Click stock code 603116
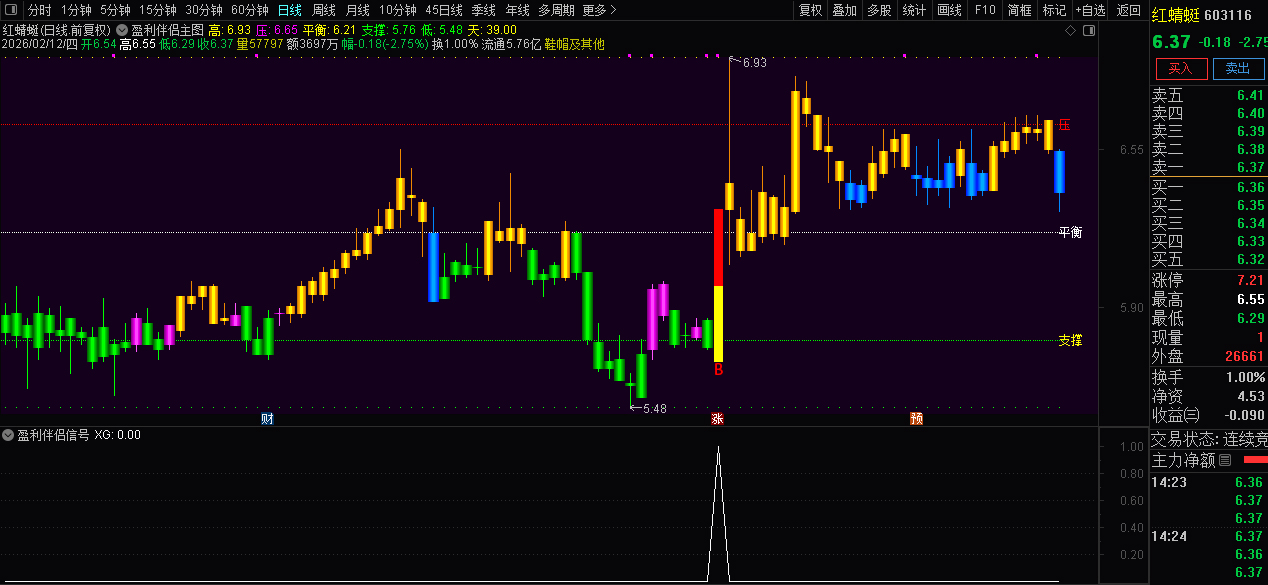1268x585 pixels. point(1228,15)
